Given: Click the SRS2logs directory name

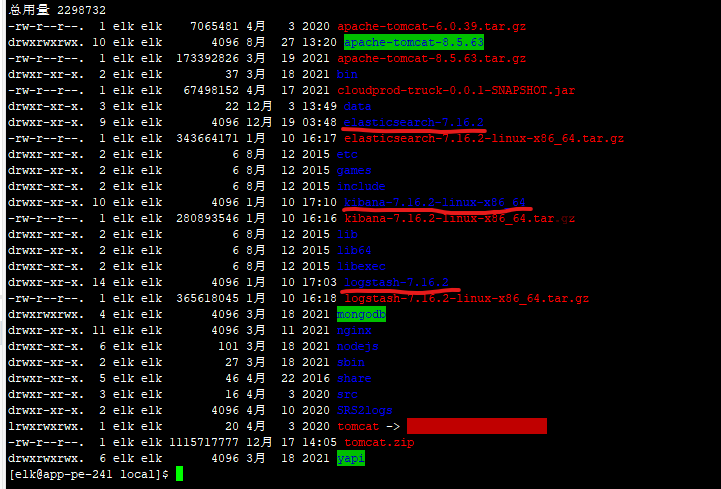Looking at the screenshot, I should pos(365,410).
